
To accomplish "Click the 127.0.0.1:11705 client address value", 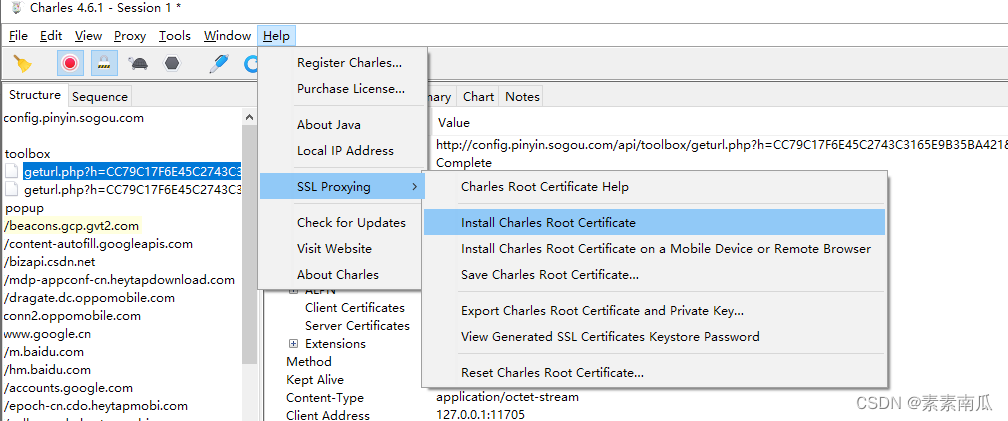I will coord(480,415).
